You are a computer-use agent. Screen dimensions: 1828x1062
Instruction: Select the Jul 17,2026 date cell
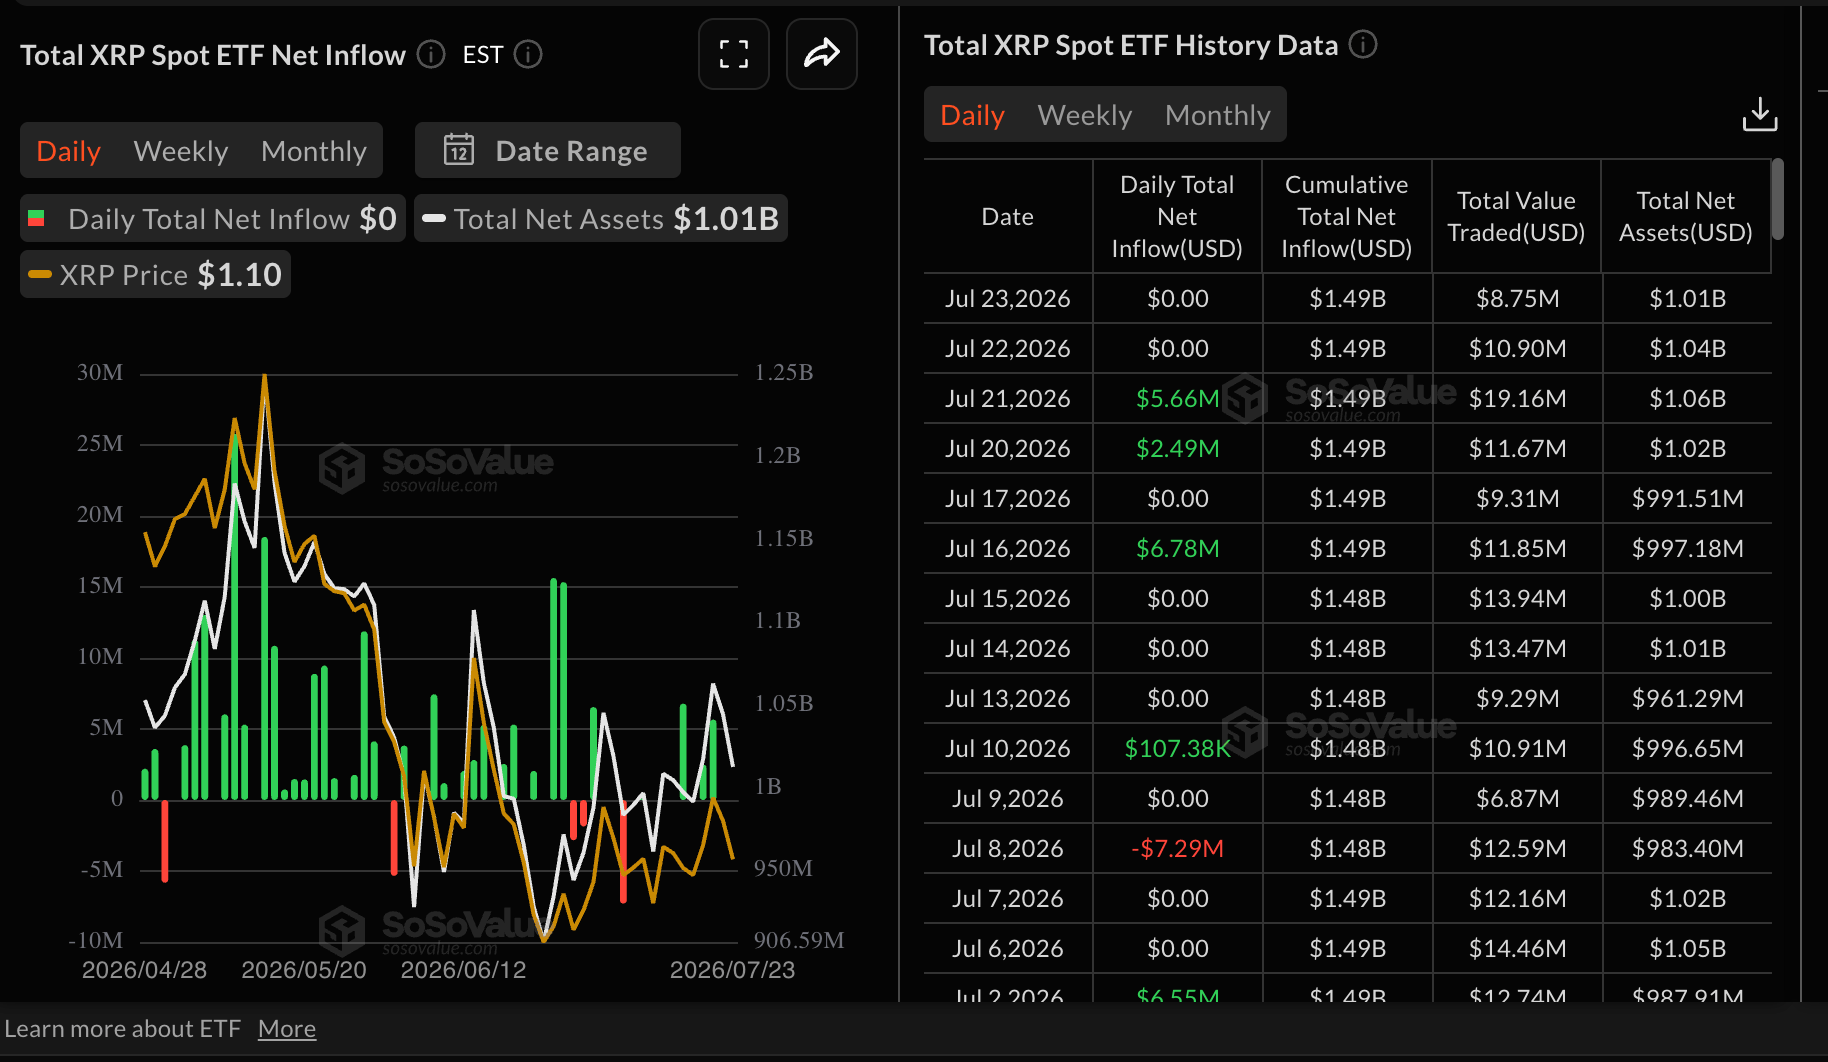point(1008,498)
